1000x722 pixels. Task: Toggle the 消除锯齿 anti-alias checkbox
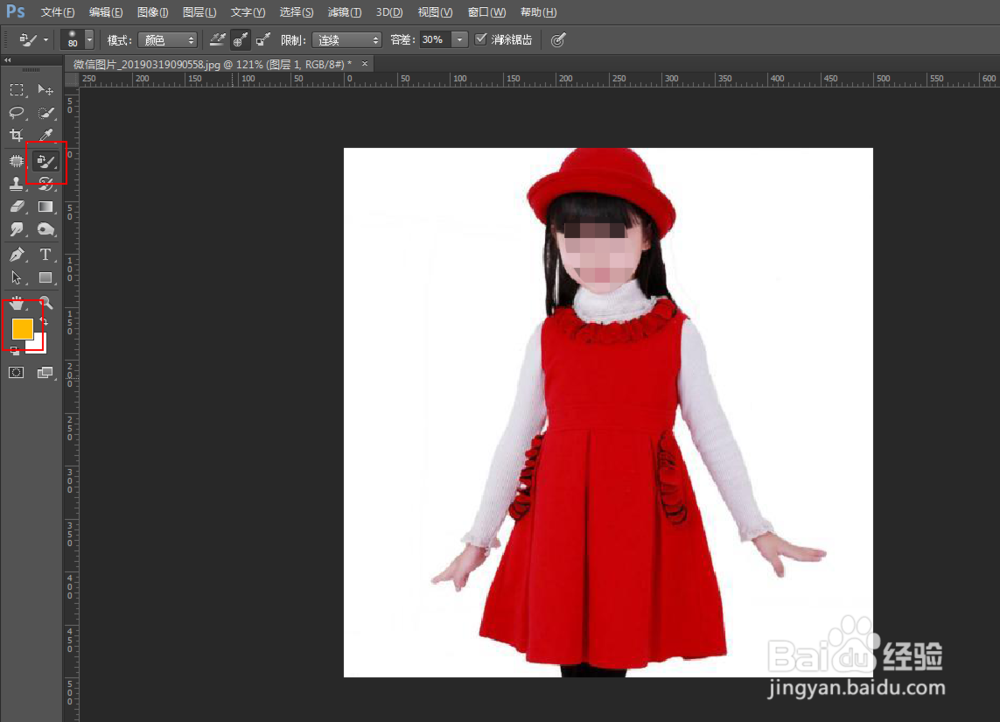point(481,40)
